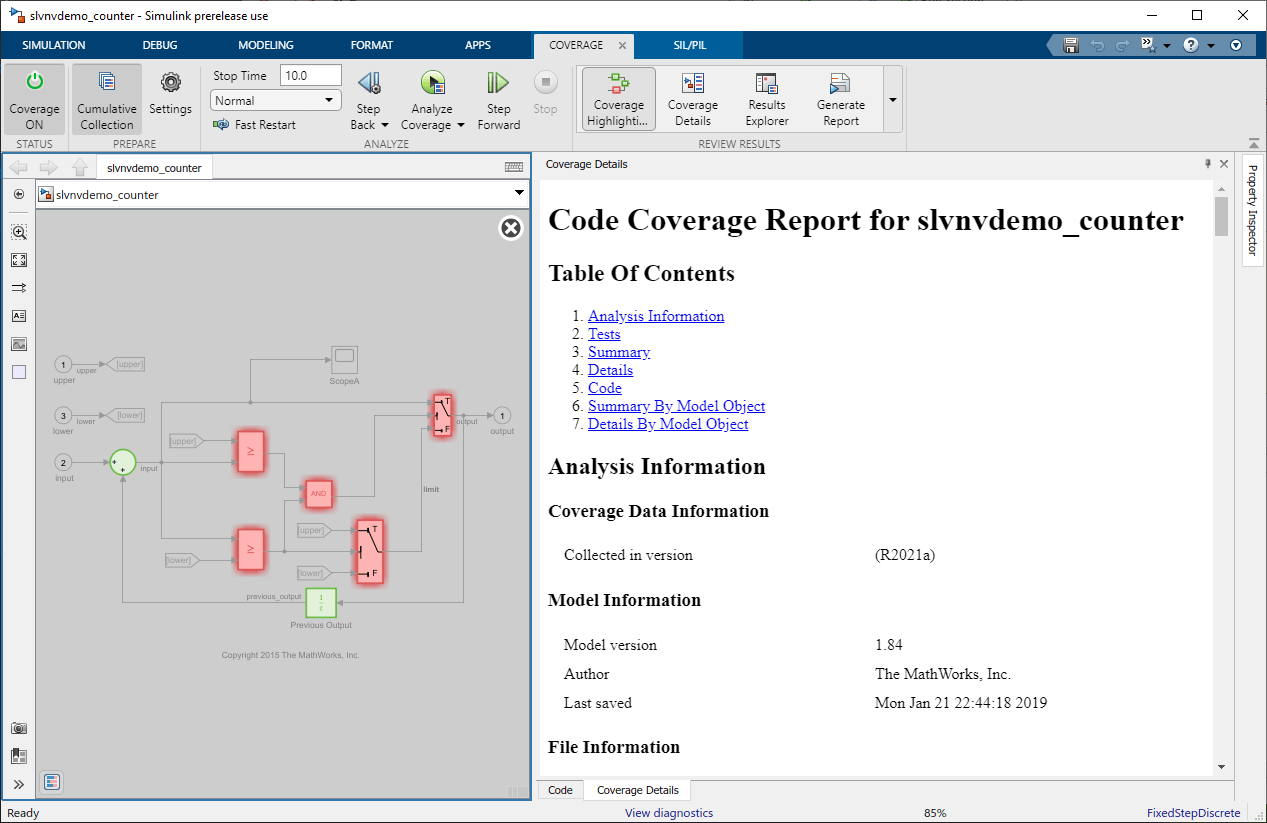Switch to the FORMAT tab
This screenshot has height=823, width=1267.
372,45
